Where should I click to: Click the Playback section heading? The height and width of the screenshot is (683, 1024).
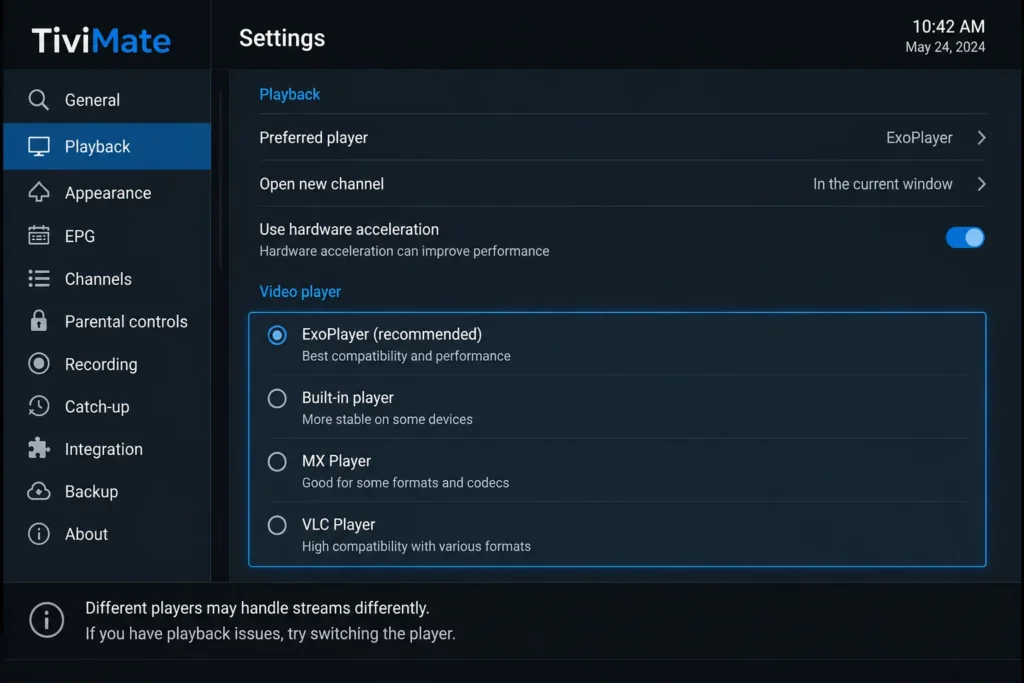coord(289,94)
